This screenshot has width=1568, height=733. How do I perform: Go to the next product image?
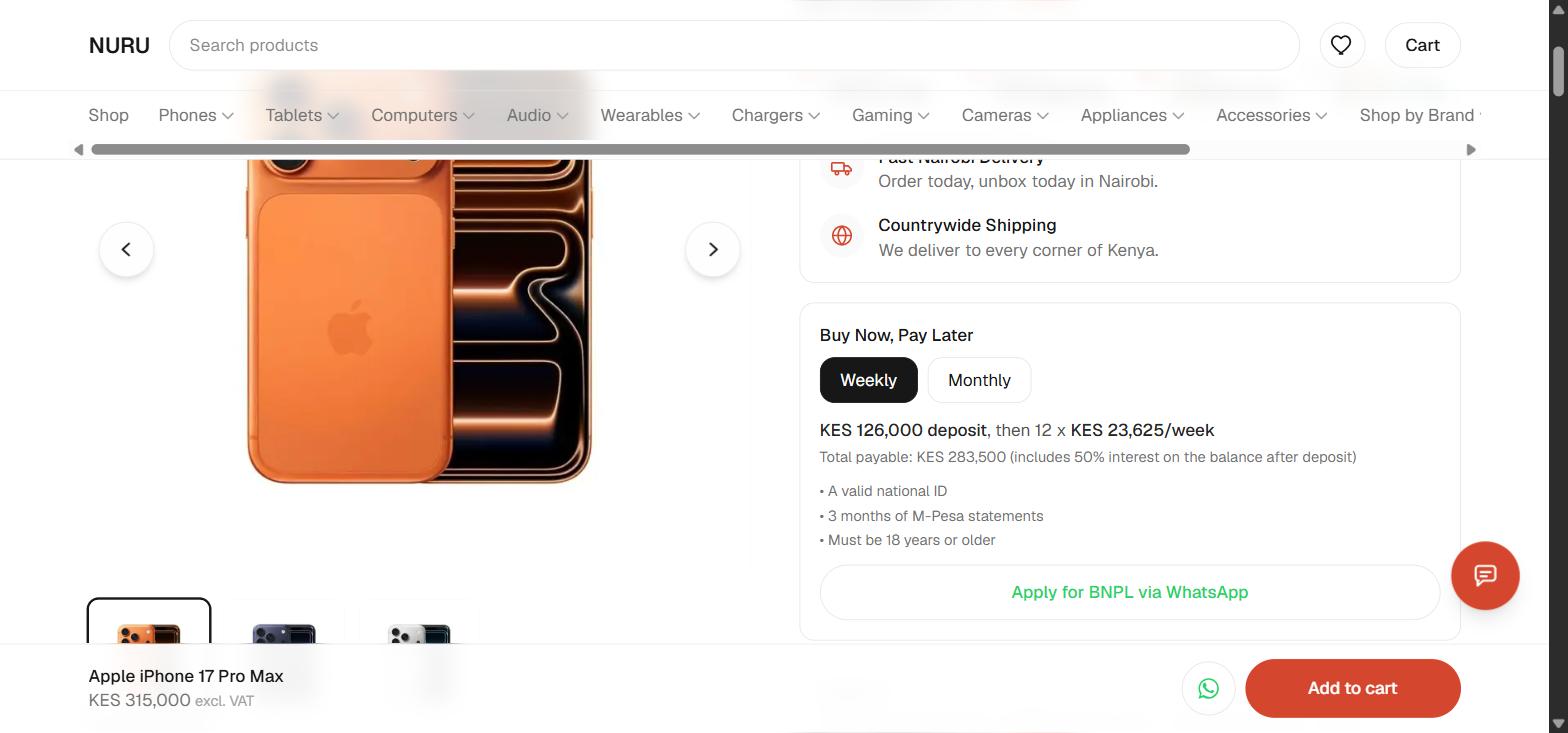(713, 249)
